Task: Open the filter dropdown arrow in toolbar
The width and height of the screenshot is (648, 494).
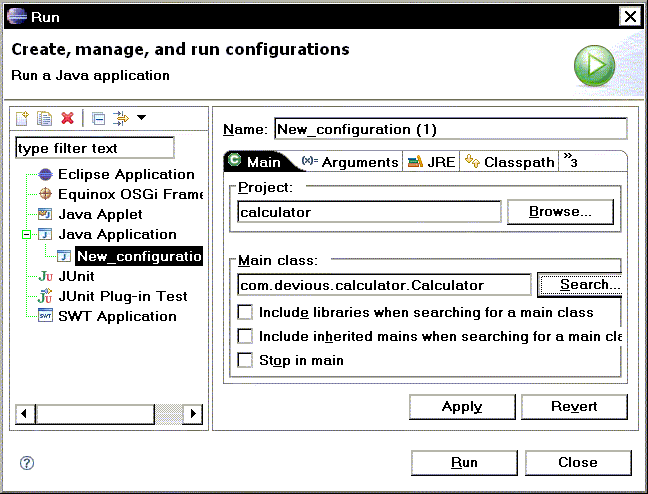Action: click(141, 118)
